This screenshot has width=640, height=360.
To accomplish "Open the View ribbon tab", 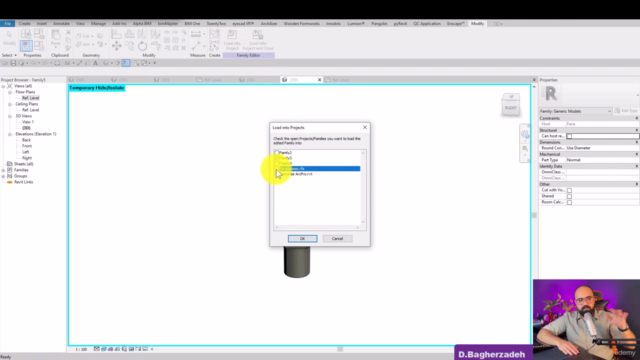I will pyautogui.click(x=80, y=24).
